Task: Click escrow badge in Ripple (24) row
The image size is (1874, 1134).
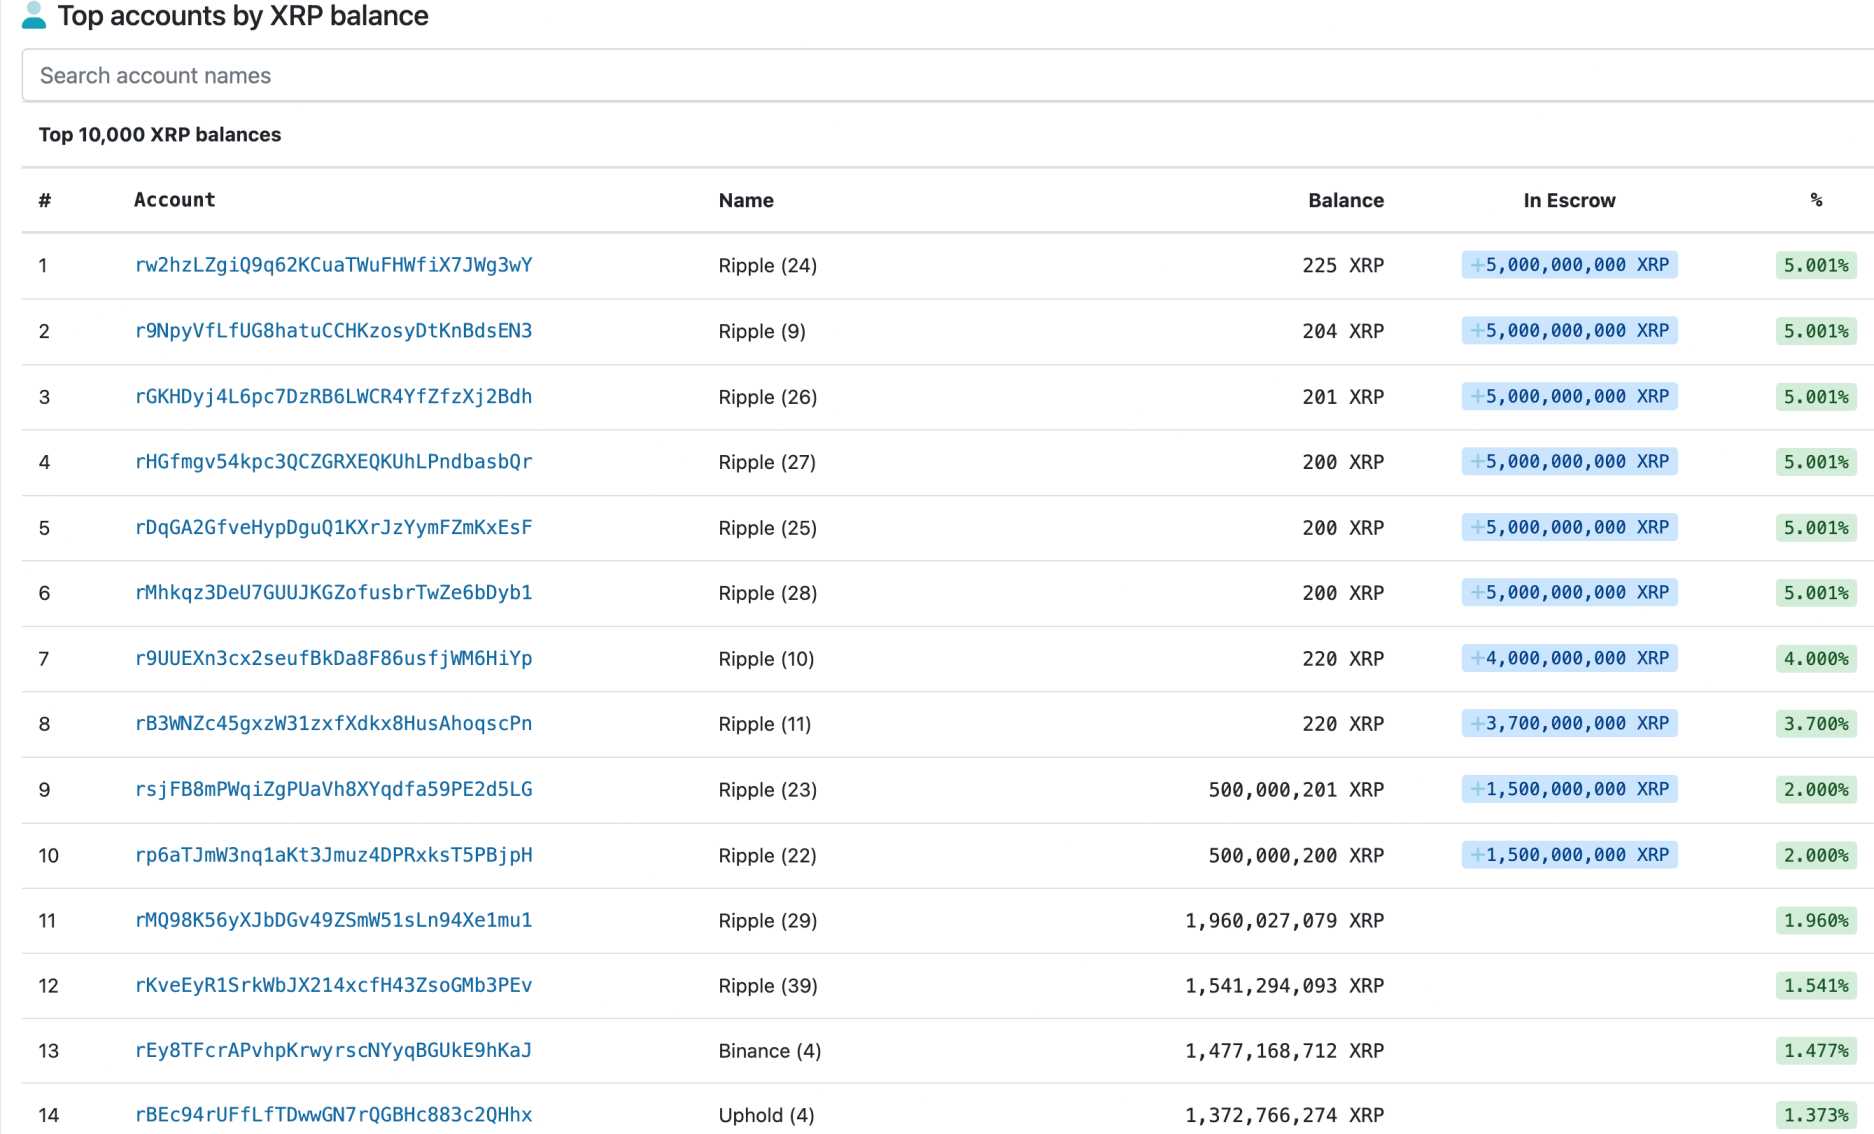Action: coord(1569,265)
